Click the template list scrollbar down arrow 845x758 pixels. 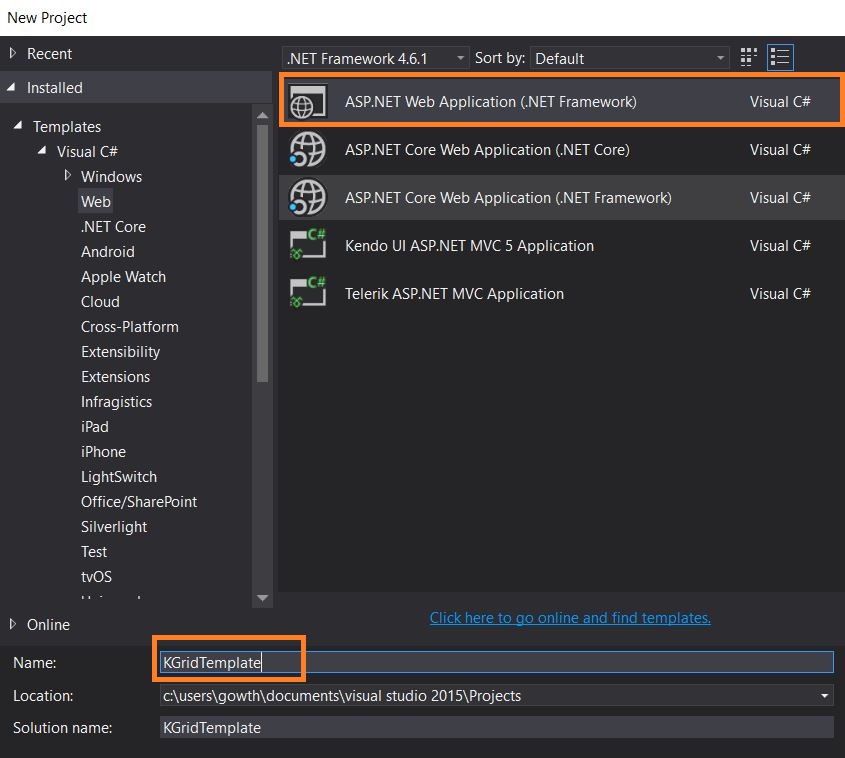[262, 598]
